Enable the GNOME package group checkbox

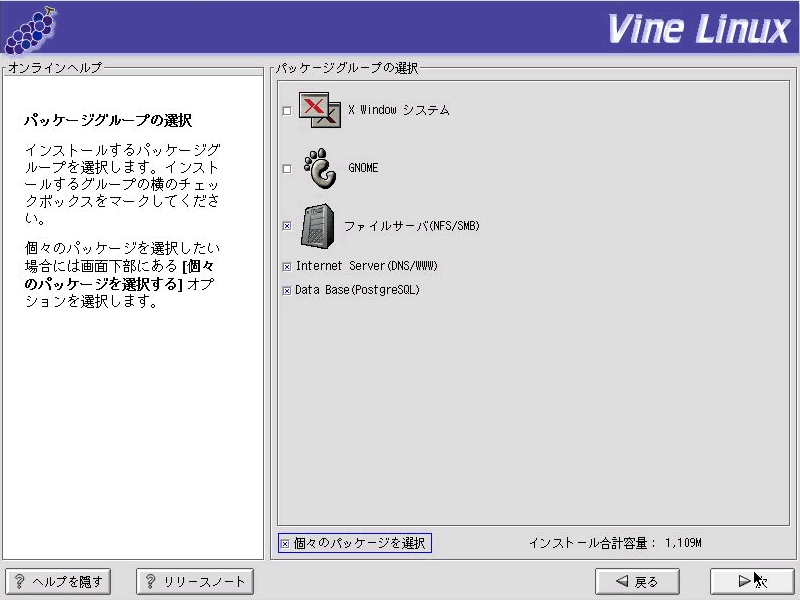click(287, 168)
